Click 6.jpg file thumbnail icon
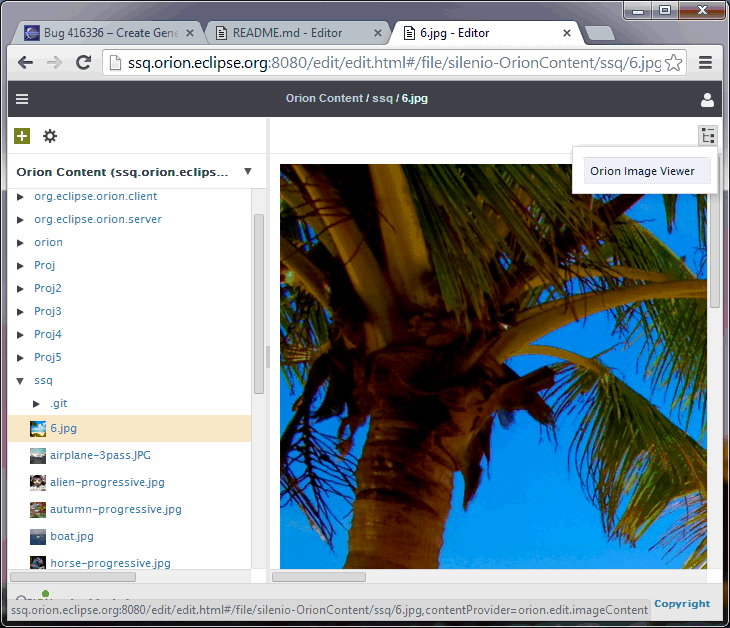 coord(38,429)
